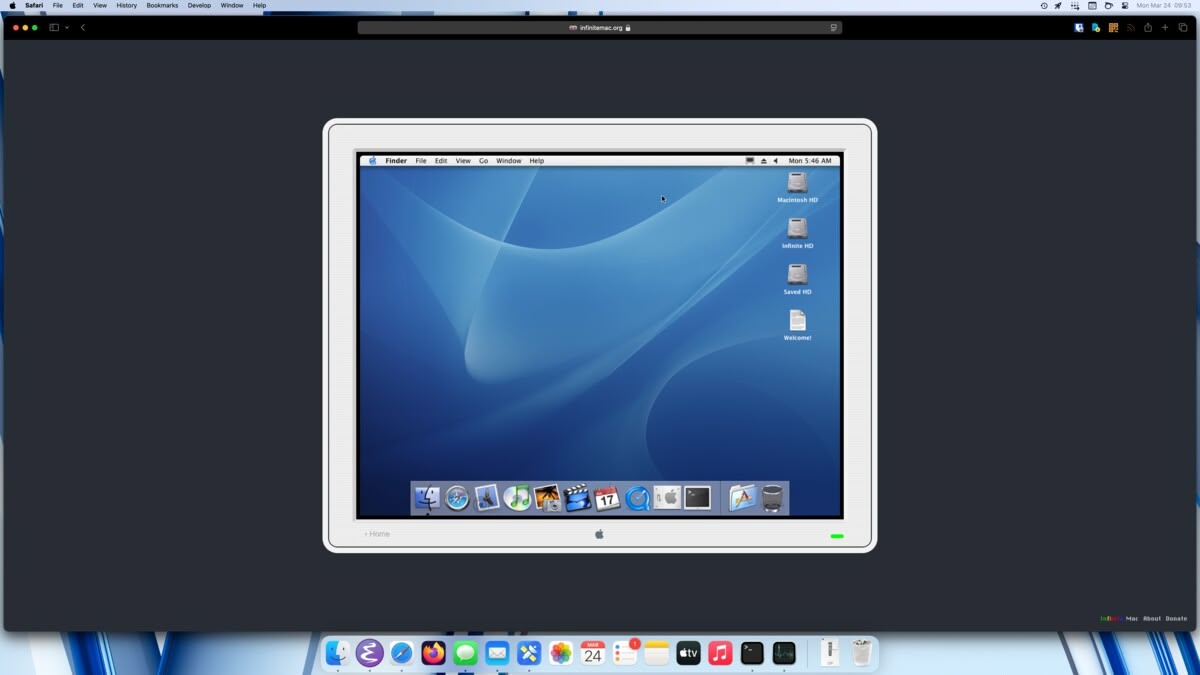Open Firefox from the macOS dock
The width and height of the screenshot is (1200, 675).
click(x=433, y=653)
